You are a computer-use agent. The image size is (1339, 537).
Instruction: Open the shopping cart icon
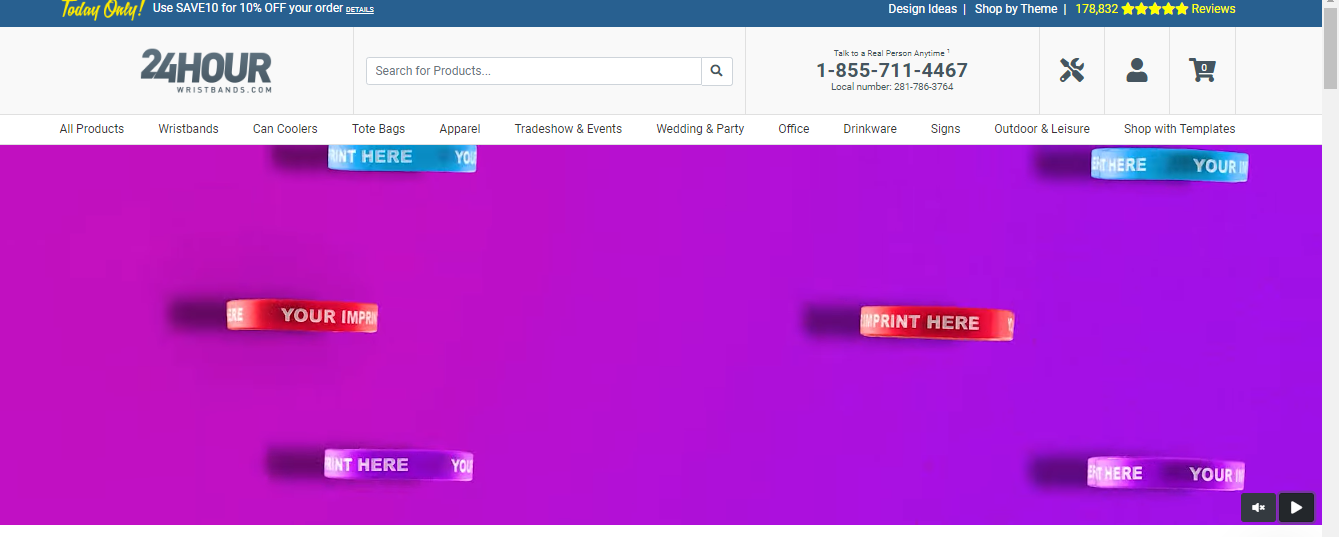point(1202,70)
